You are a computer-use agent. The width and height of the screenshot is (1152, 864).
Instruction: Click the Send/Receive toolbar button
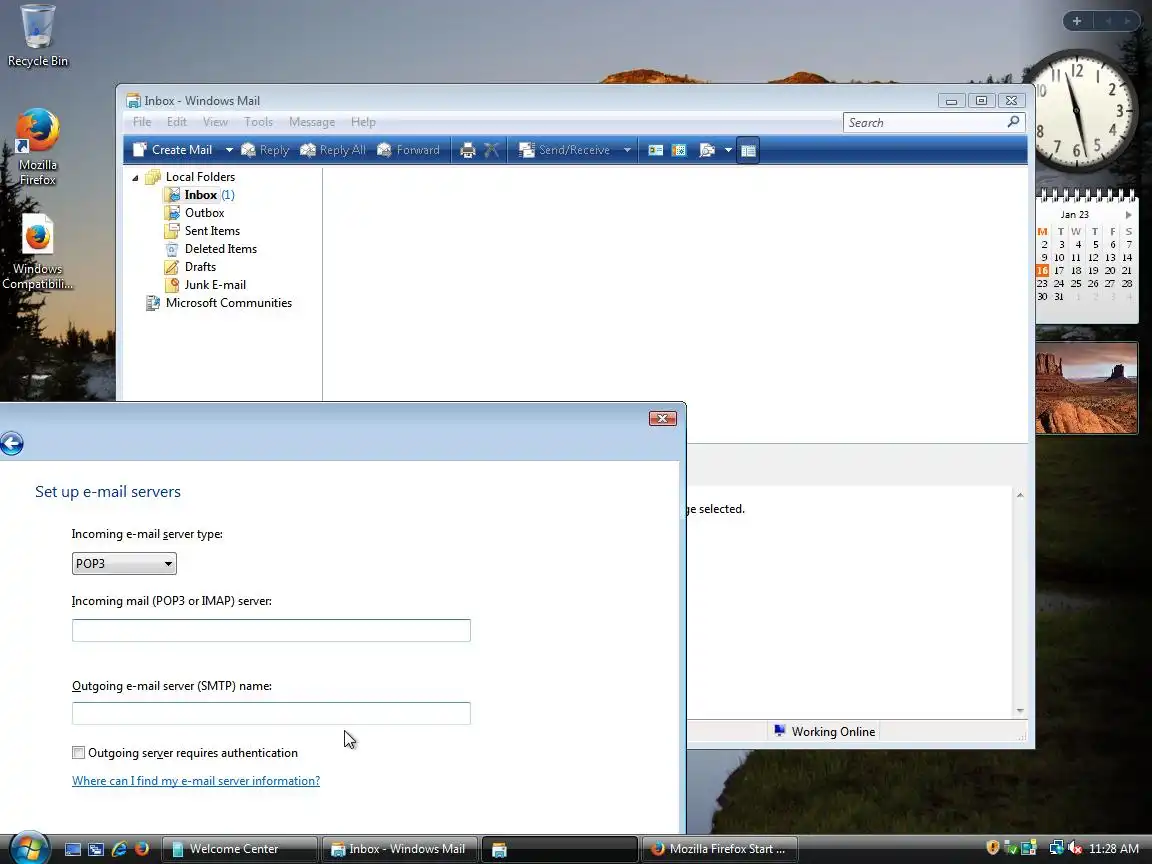[x=564, y=150]
